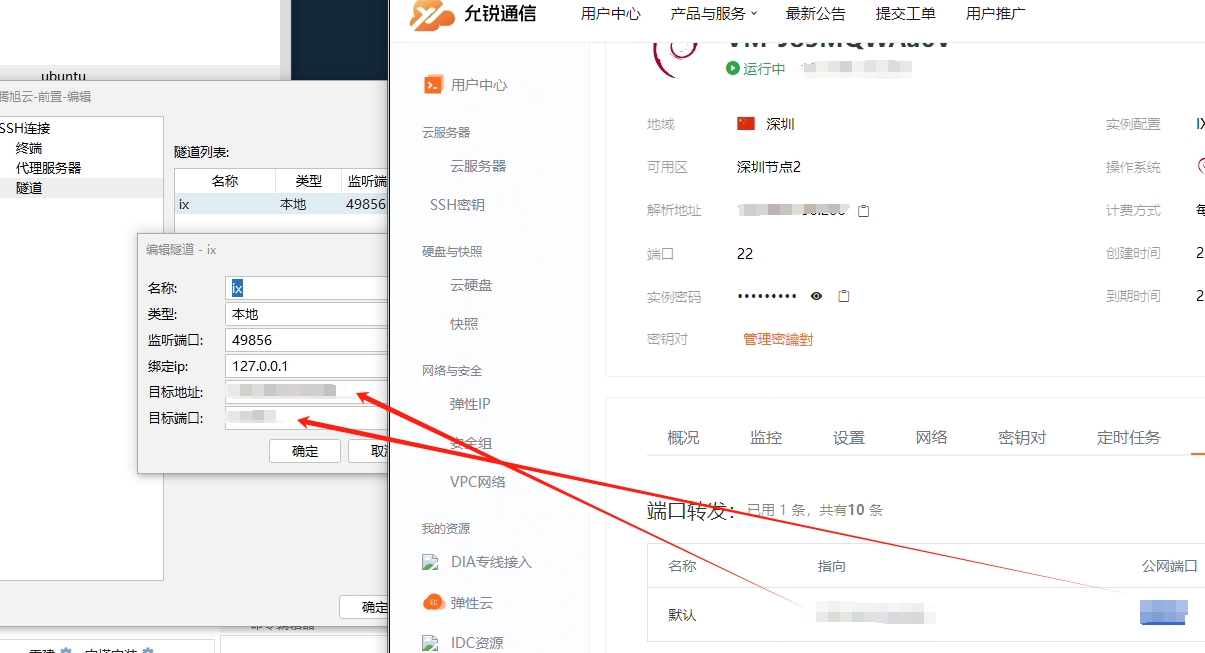
Task: Open 最新公告 in top navigation
Action: point(815,14)
